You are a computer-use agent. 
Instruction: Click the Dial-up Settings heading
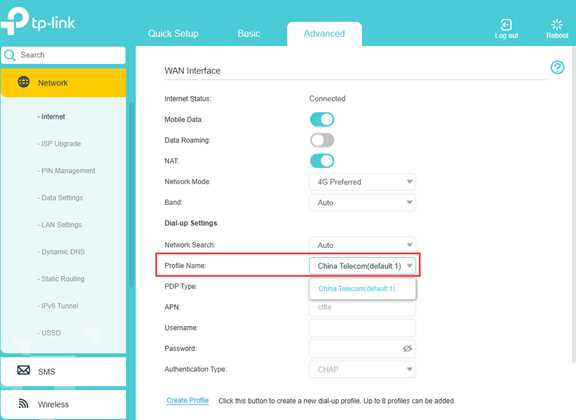(x=191, y=223)
